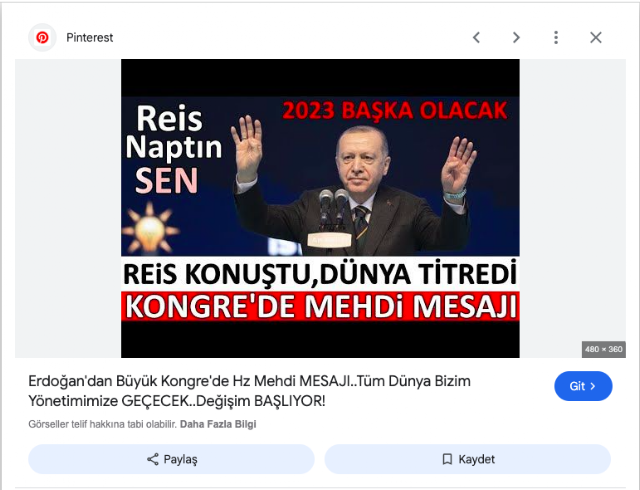640x490 pixels.
Task: Advance to the next image result
Action: (516, 38)
